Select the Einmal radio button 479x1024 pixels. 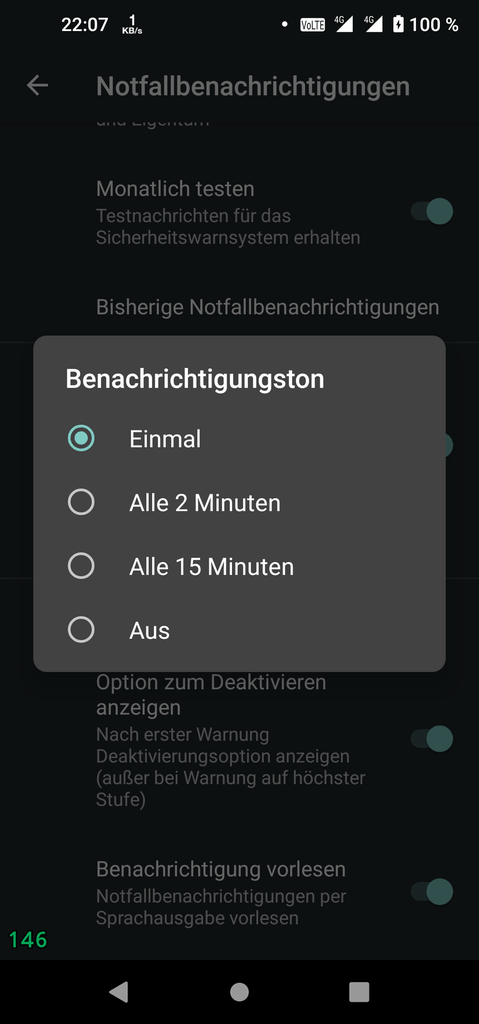click(x=81, y=438)
